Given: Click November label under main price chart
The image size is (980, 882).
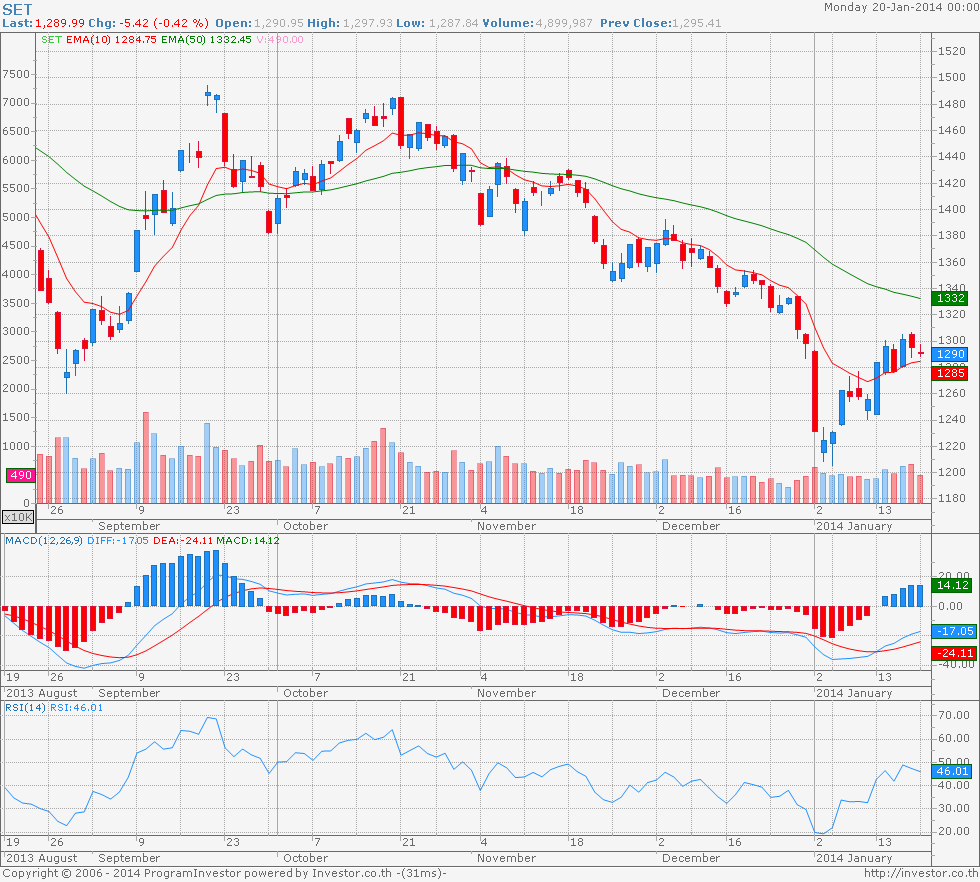Looking at the screenshot, I should 506,526.
